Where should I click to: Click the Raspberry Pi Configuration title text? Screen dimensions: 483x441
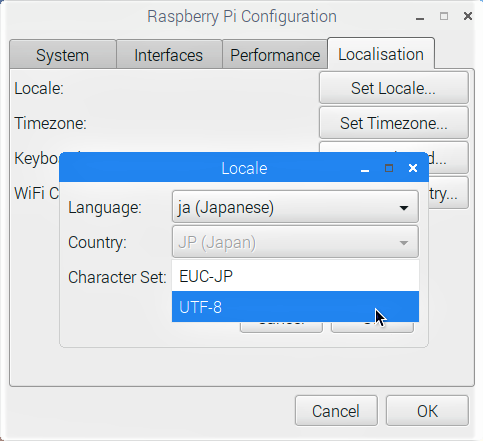click(x=242, y=17)
